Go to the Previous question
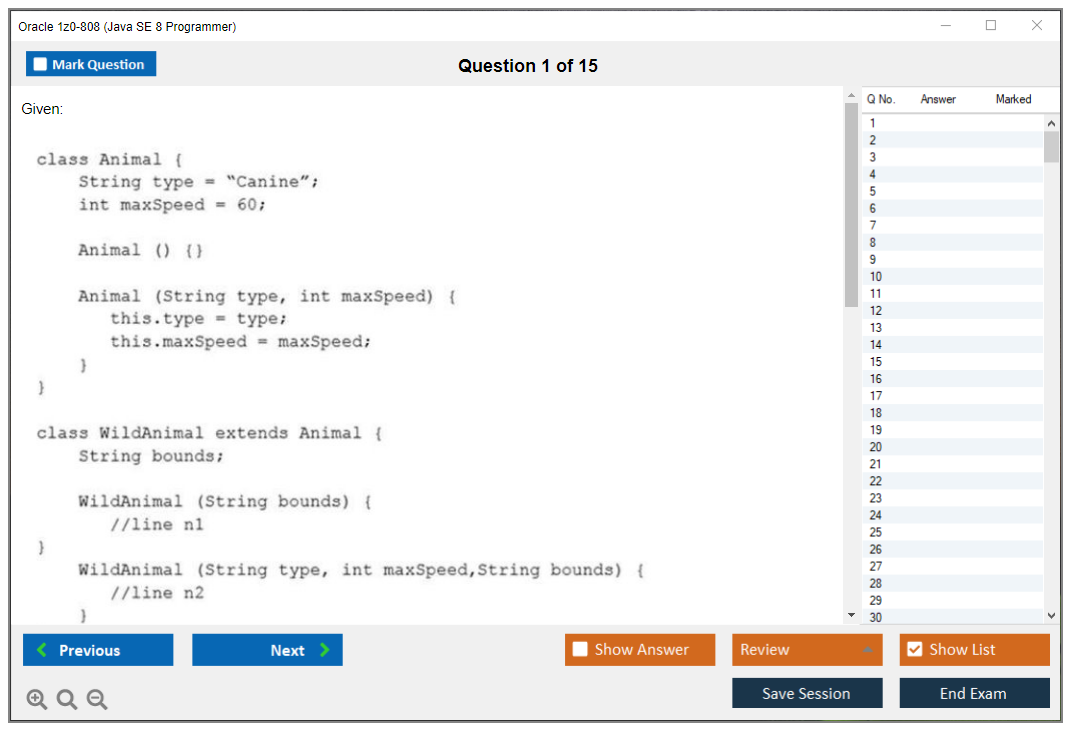1075x735 pixels. (x=98, y=650)
